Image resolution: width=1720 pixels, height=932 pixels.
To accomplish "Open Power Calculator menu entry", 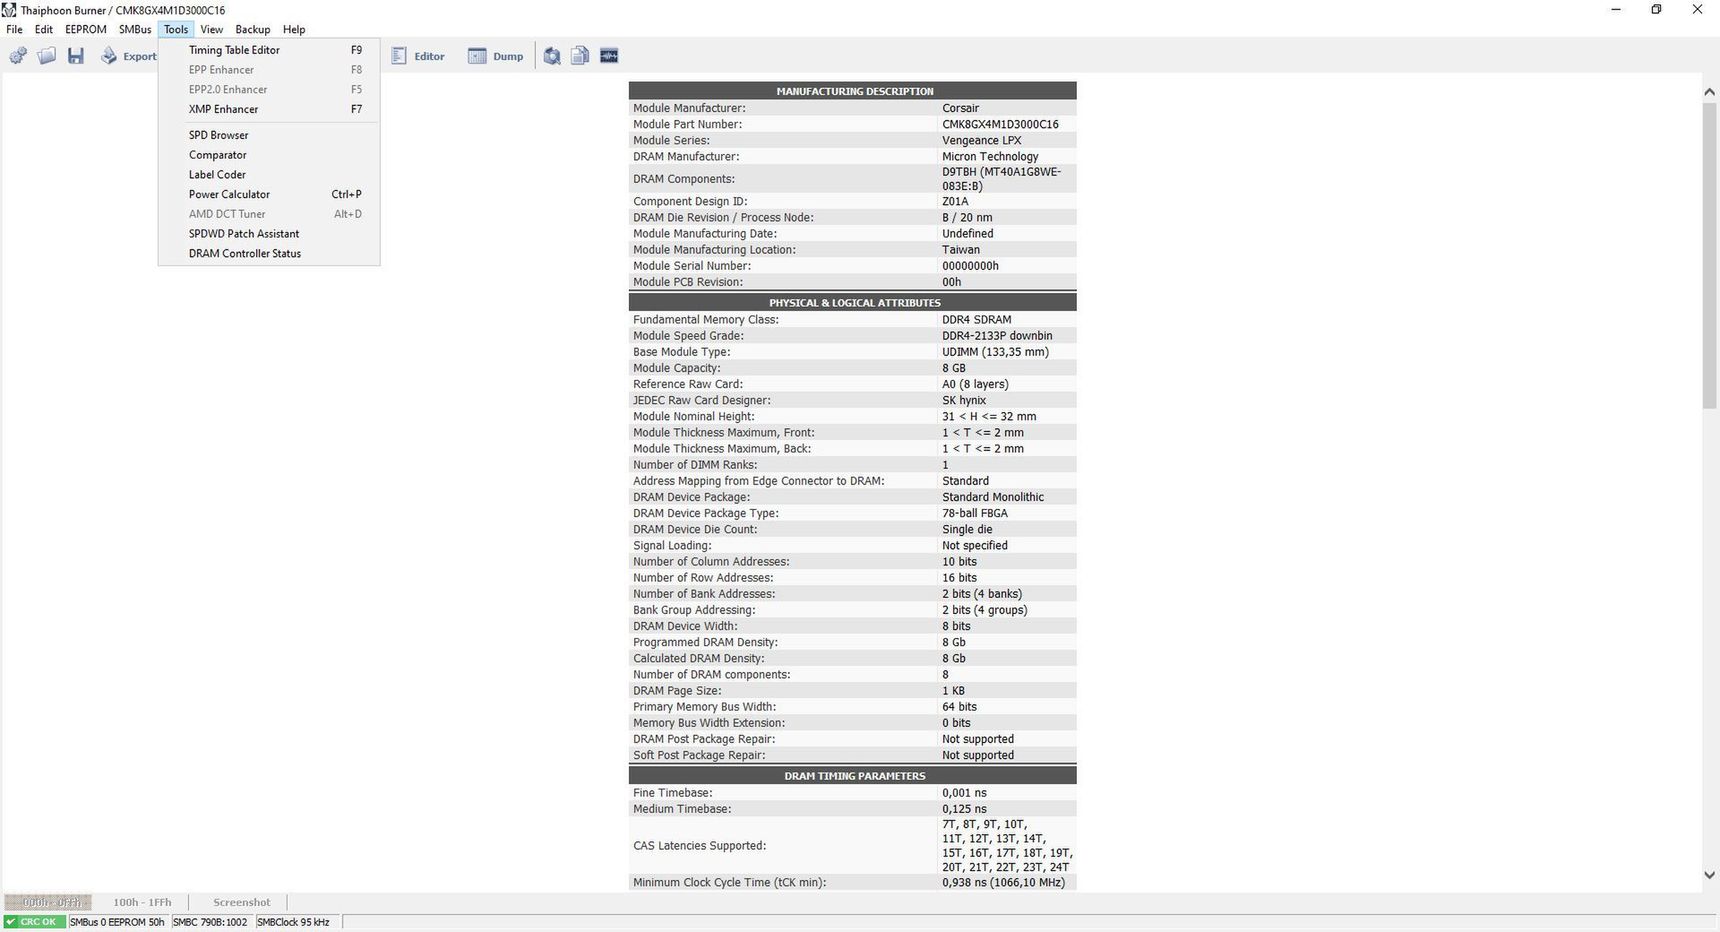I will (x=269, y=194).
